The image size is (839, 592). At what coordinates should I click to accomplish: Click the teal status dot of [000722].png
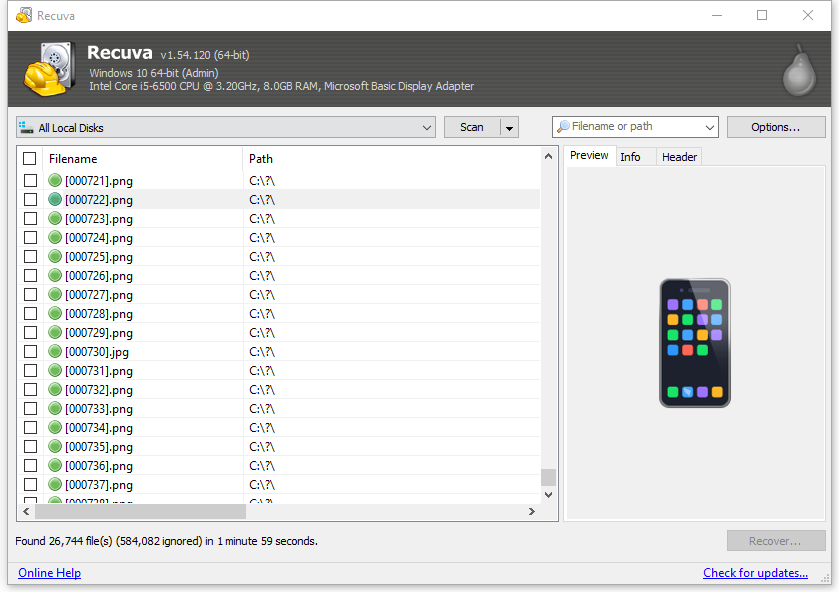click(55, 199)
